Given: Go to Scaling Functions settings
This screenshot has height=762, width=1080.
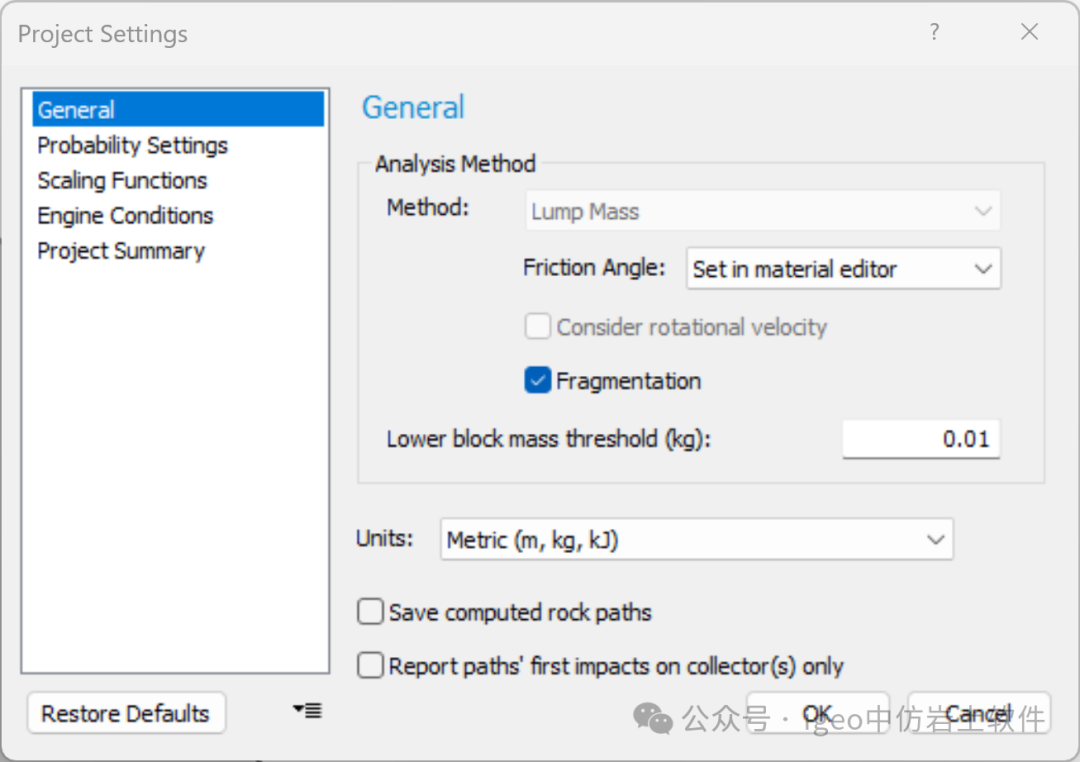Looking at the screenshot, I should tap(122, 180).
